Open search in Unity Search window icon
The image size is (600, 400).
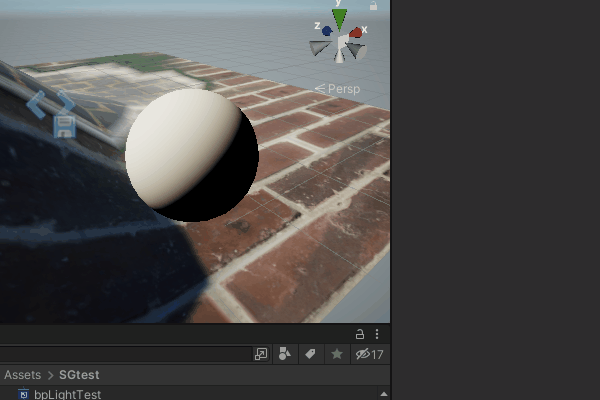(261, 354)
